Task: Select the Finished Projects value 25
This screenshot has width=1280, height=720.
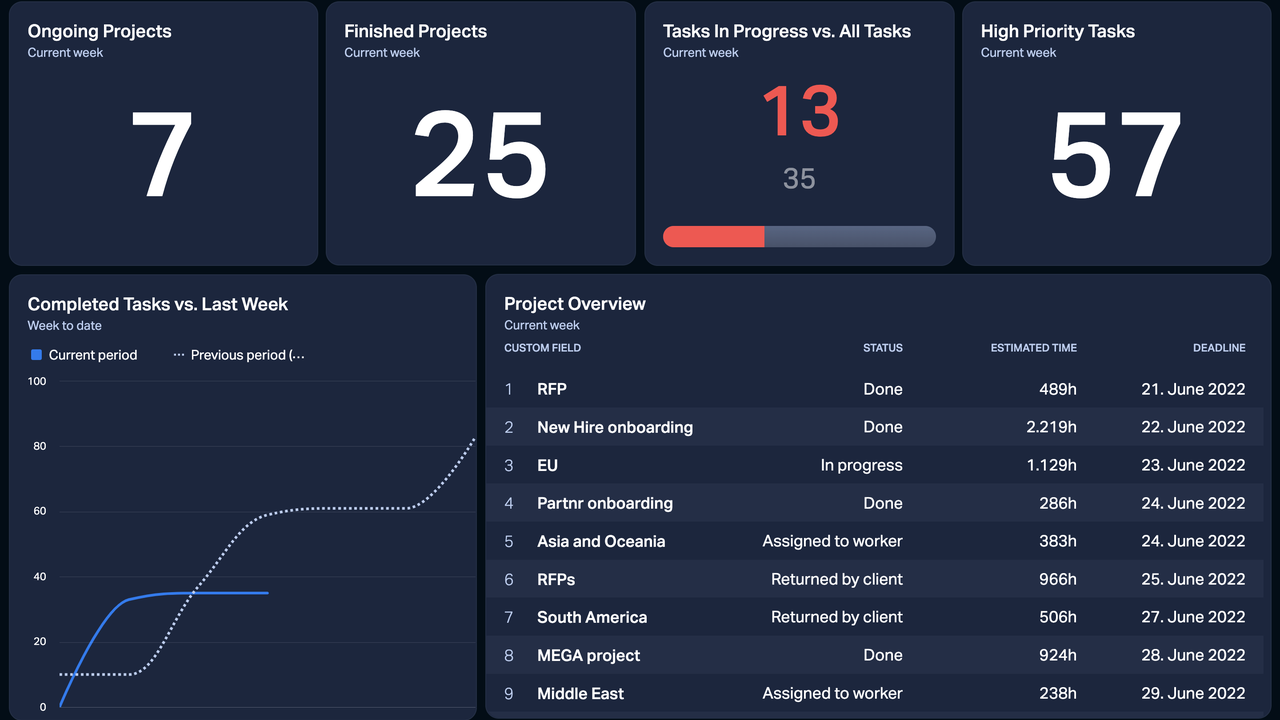Action: tap(480, 156)
